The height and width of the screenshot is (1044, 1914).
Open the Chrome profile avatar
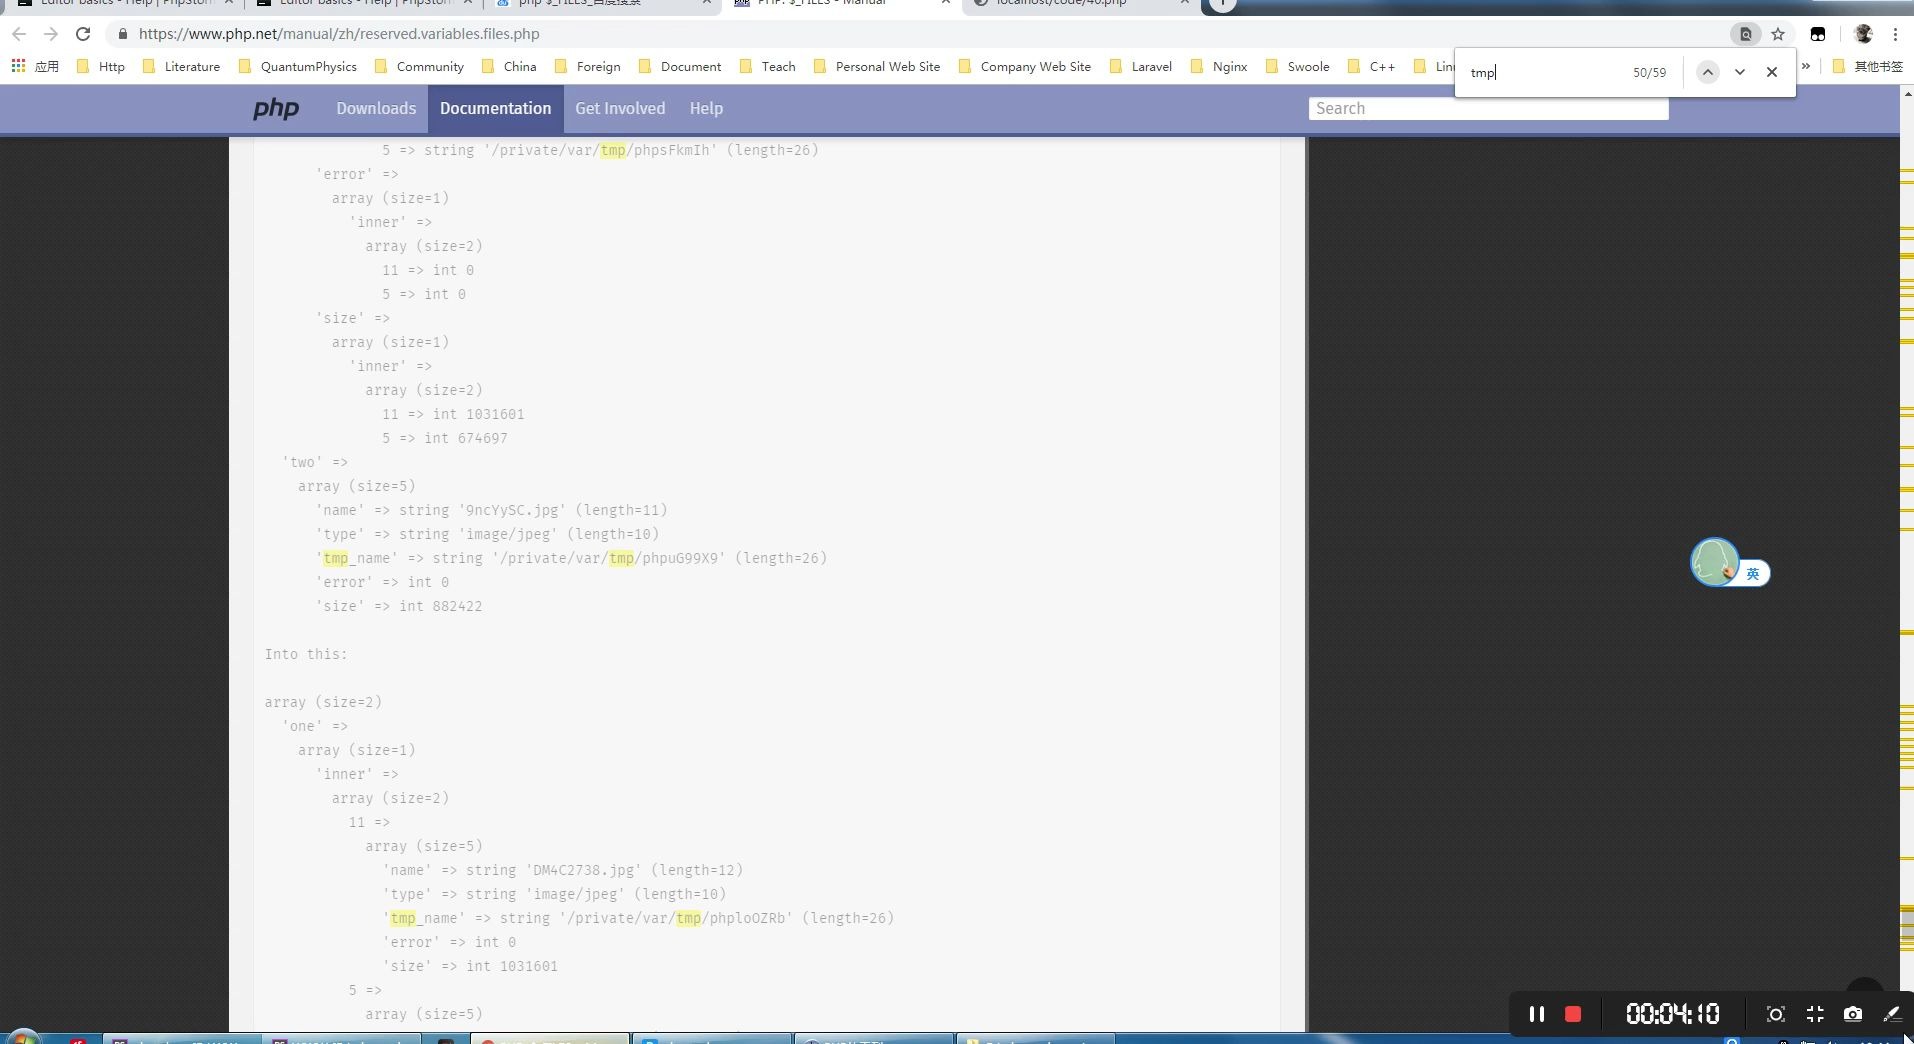tap(1863, 34)
